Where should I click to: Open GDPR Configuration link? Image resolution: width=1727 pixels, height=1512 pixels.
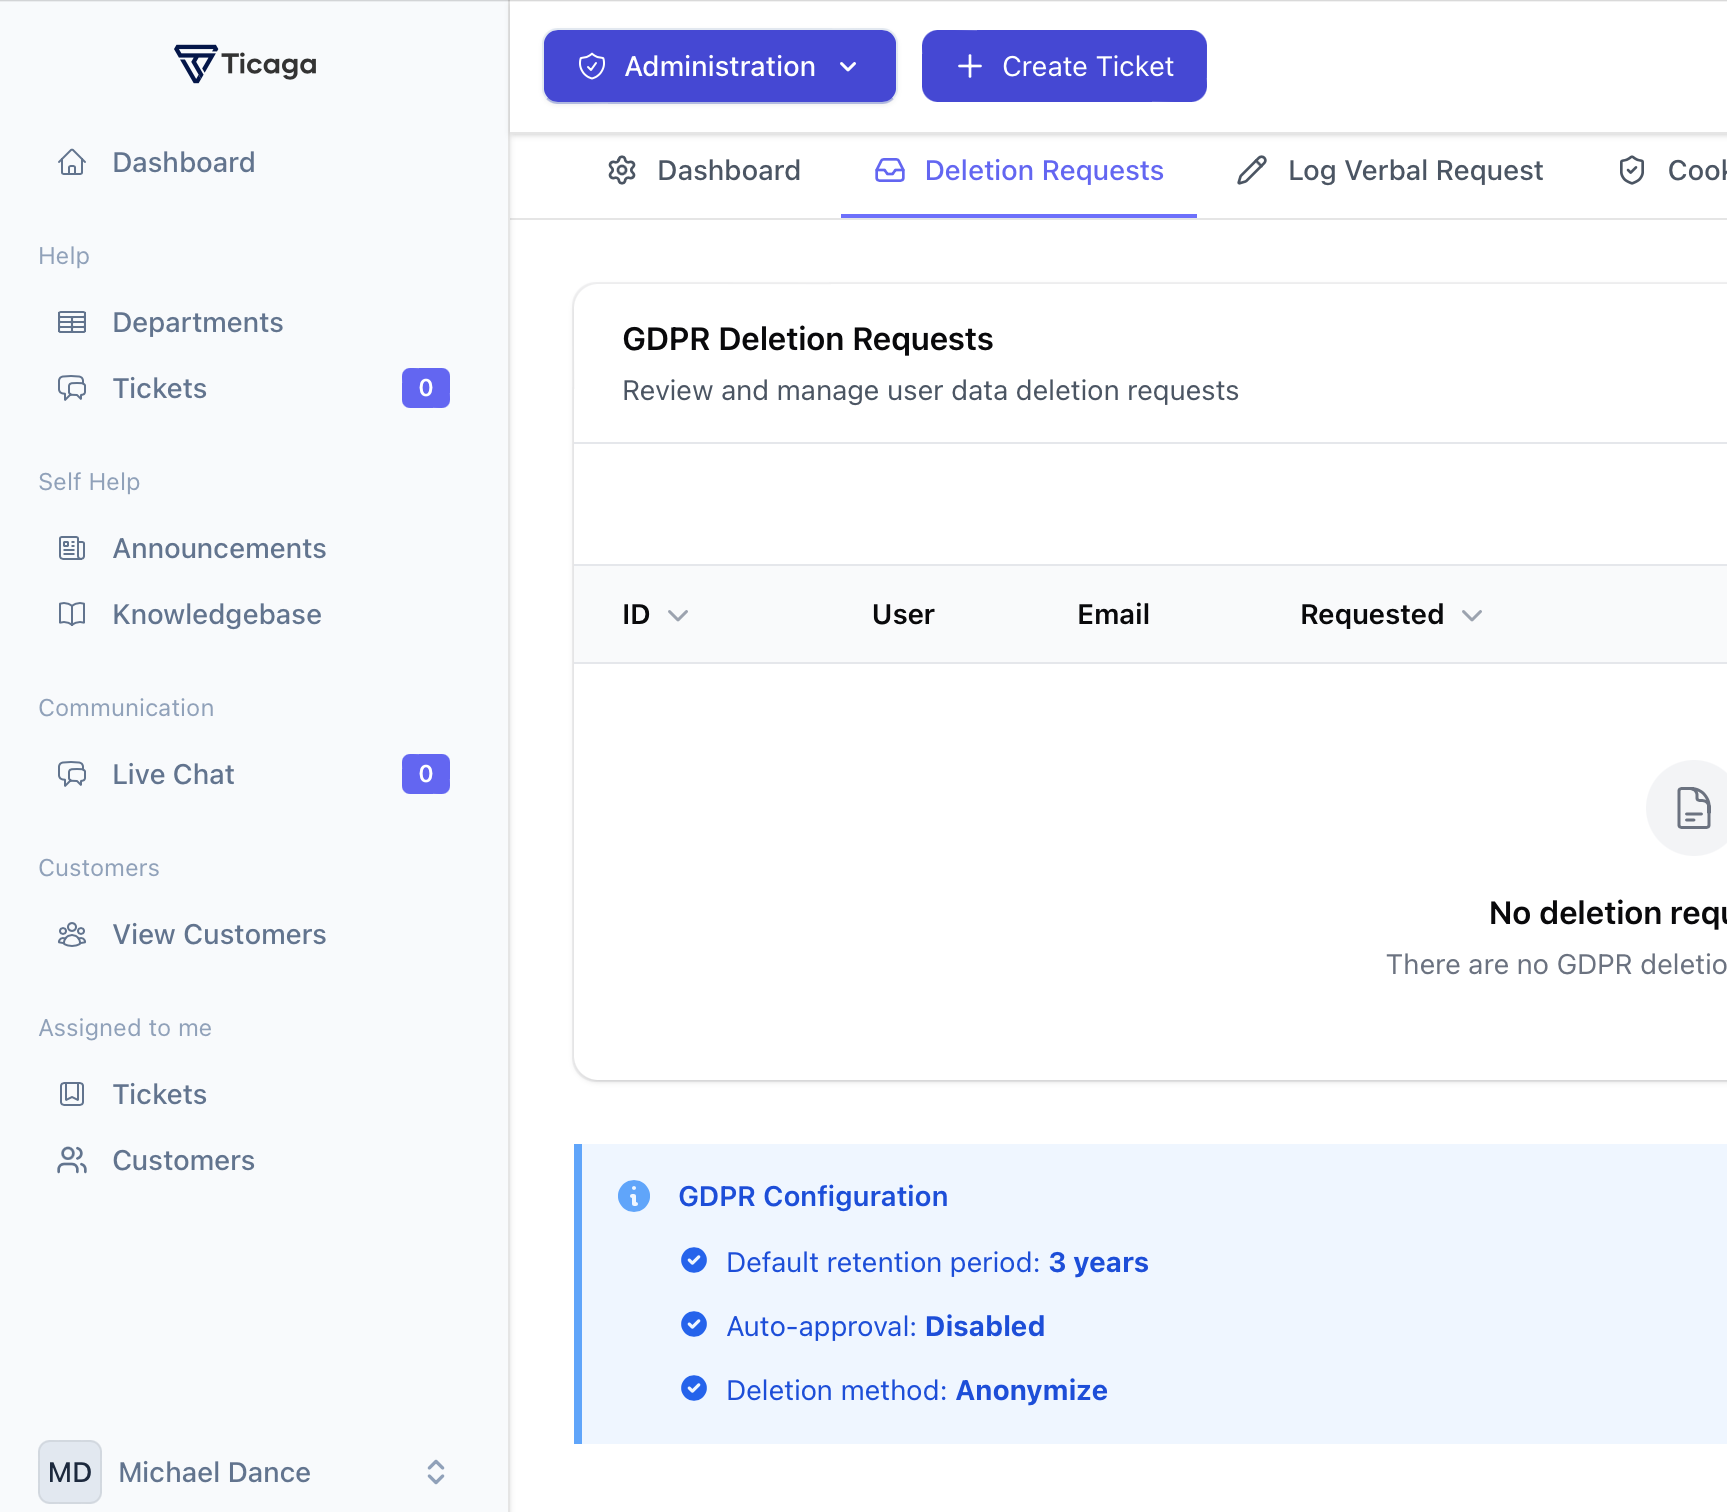tap(812, 1196)
